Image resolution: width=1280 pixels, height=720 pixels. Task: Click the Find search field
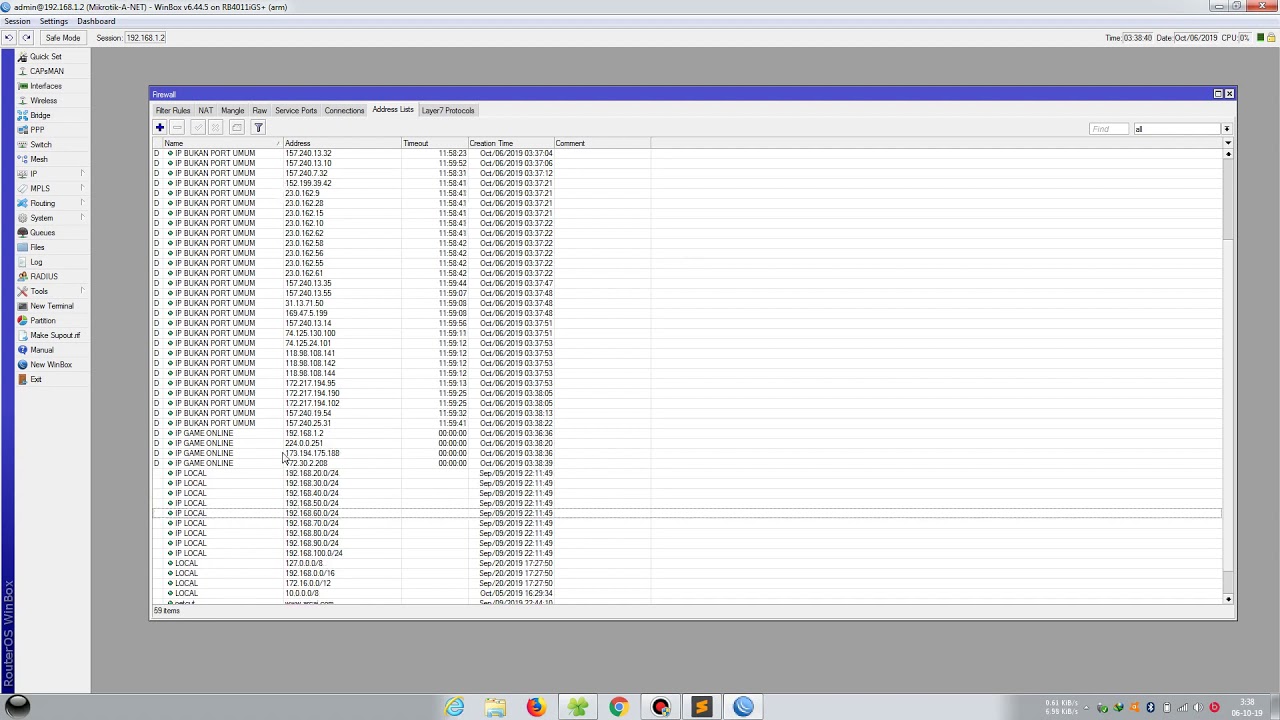1110,129
